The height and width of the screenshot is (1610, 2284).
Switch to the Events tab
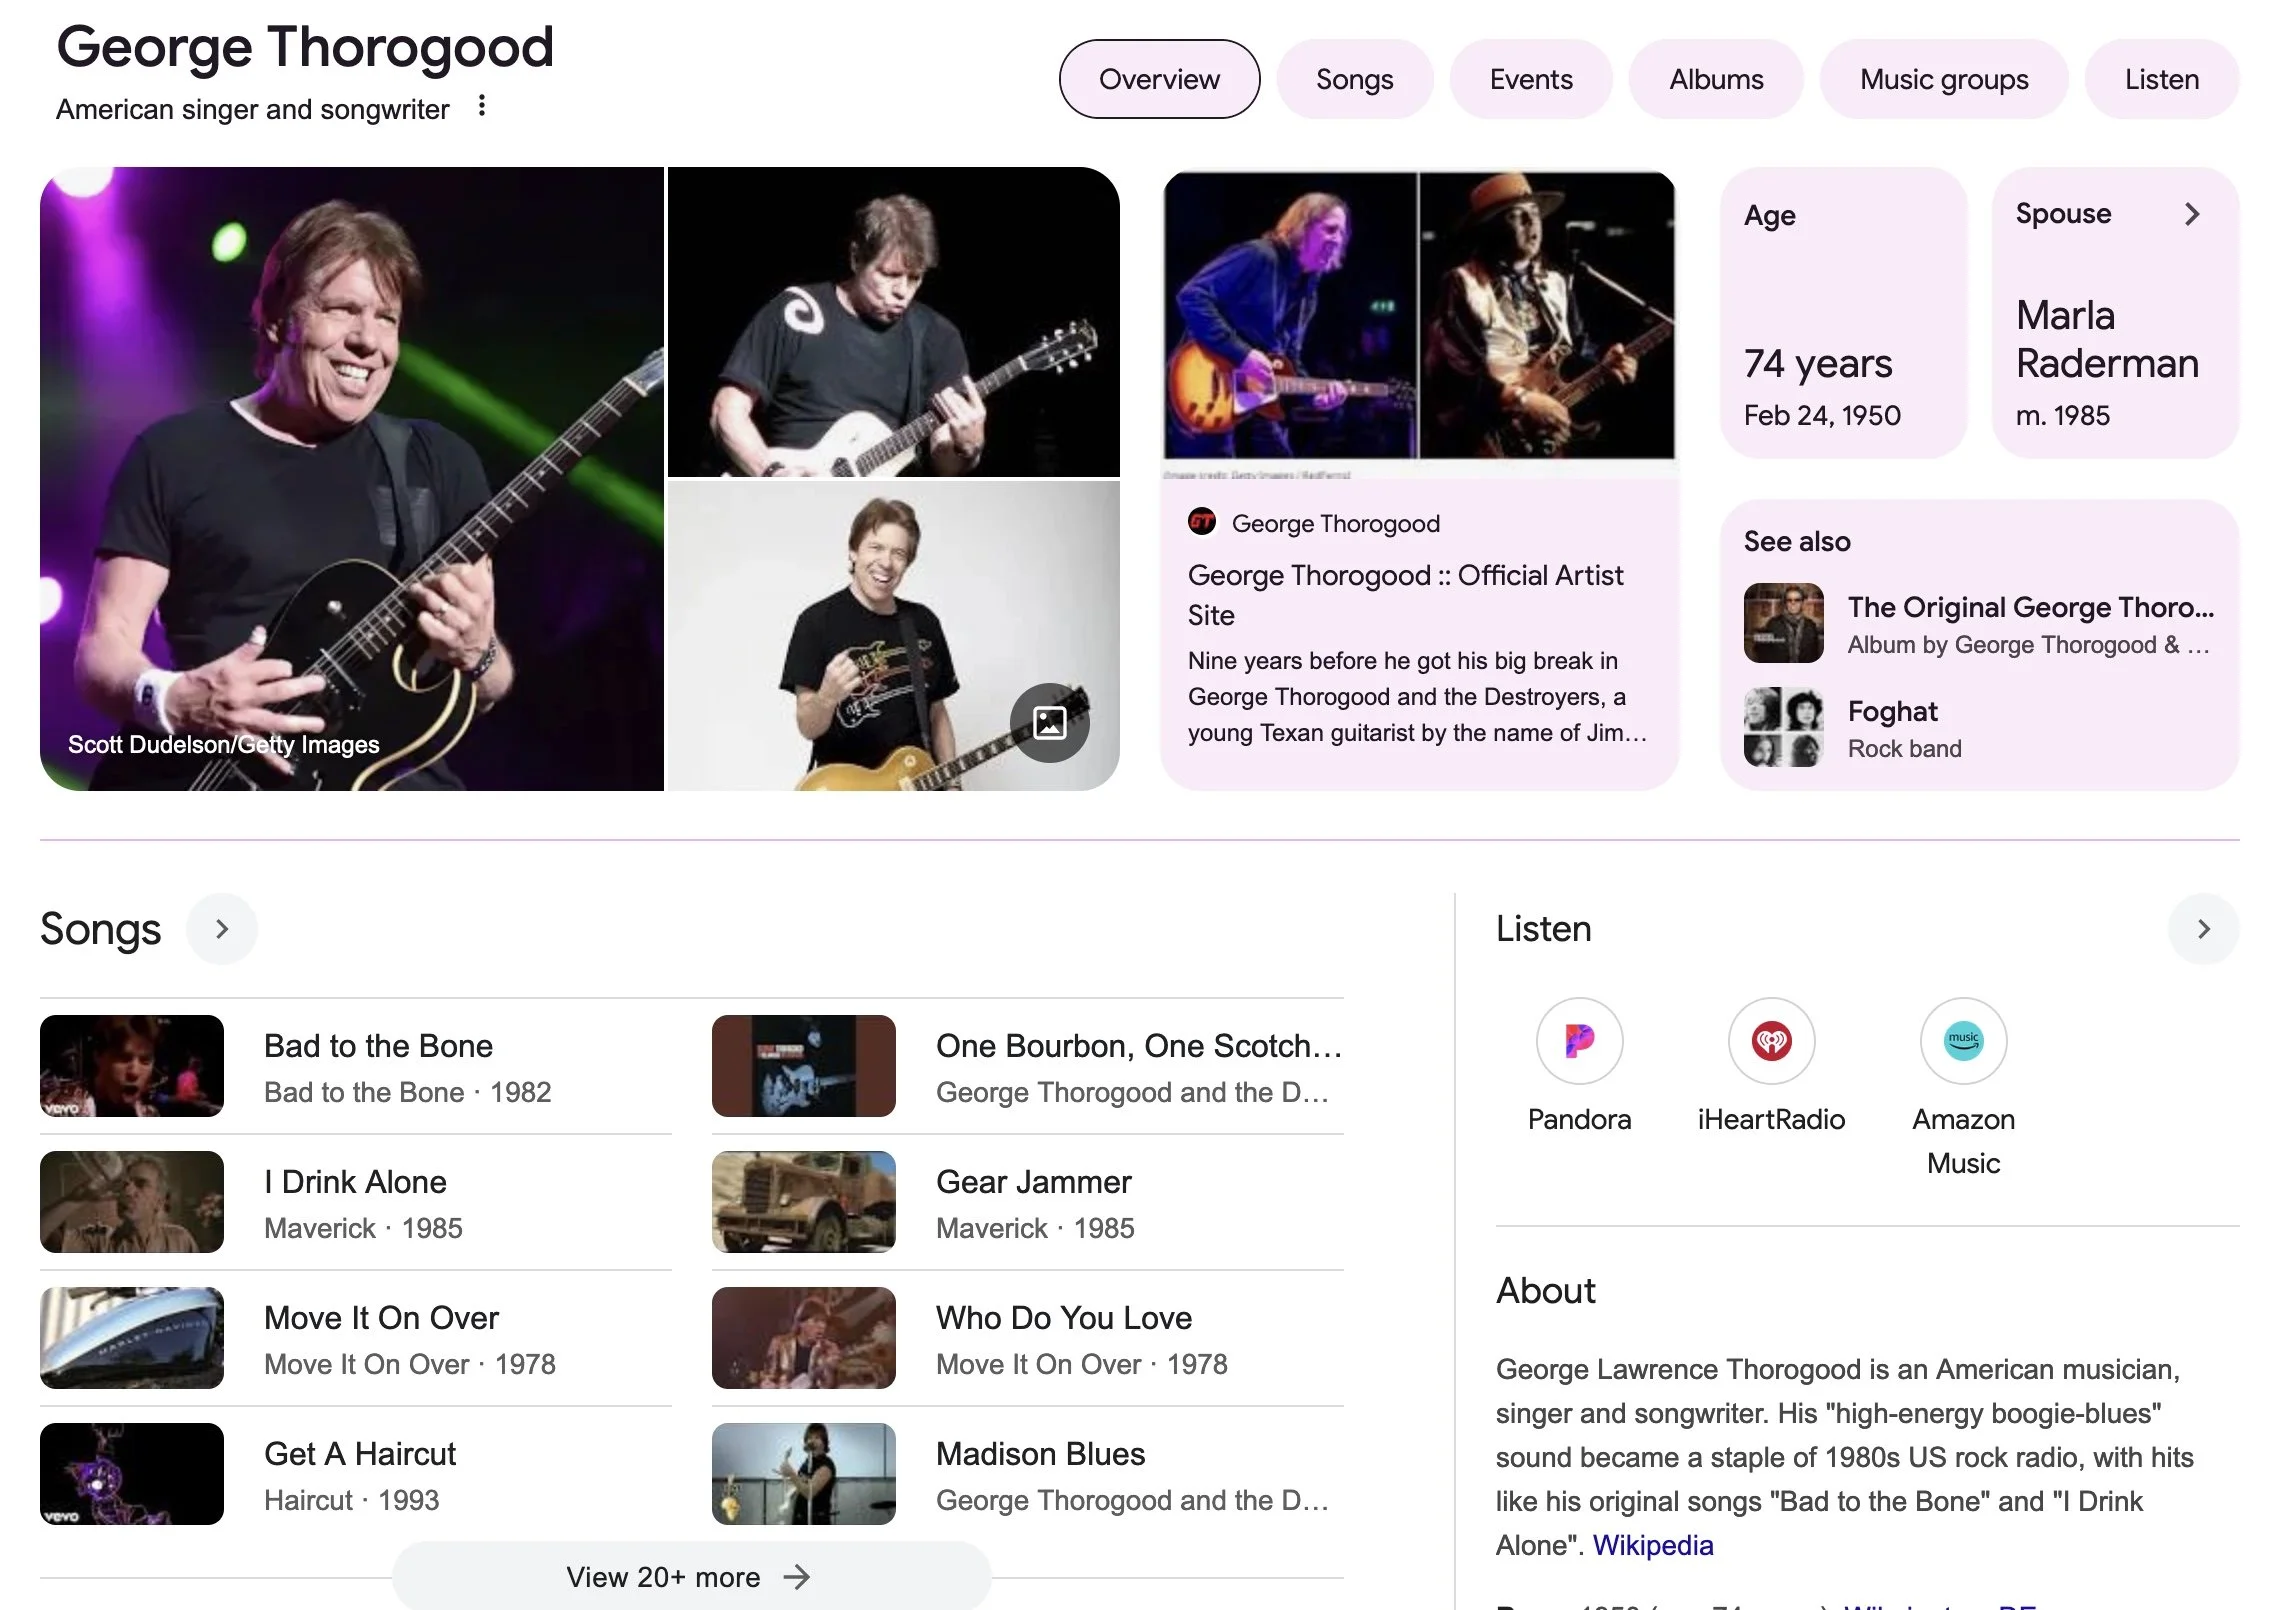pyautogui.click(x=1530, y=80)
